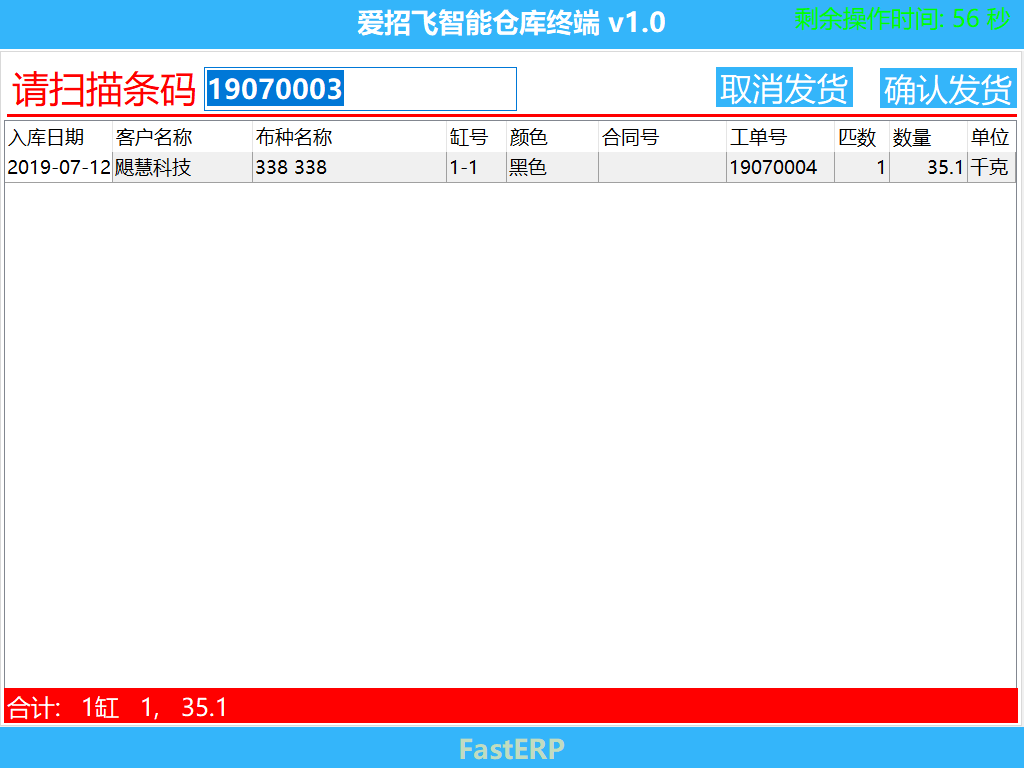The height and width of the screenshot is (768, 1024).
Task: Select the 19070004 work order cell
Action: coord(780,167)
